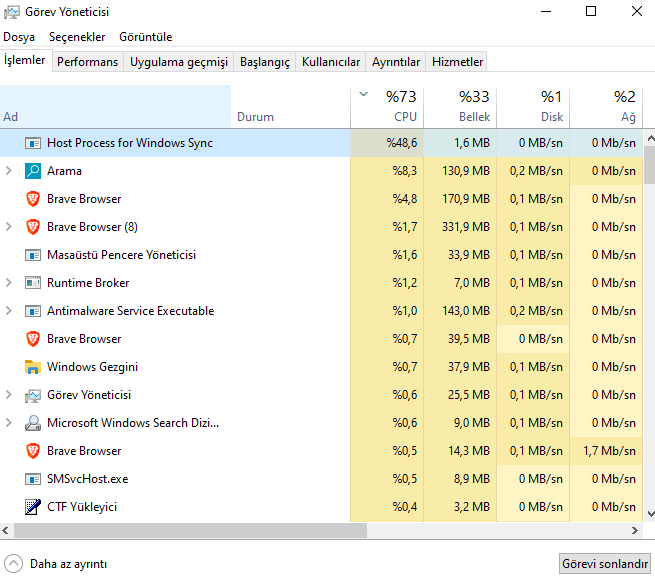655x584 pixels.
Task: Click the CTF Yükleyici pen icon
Action: point(33,507)
